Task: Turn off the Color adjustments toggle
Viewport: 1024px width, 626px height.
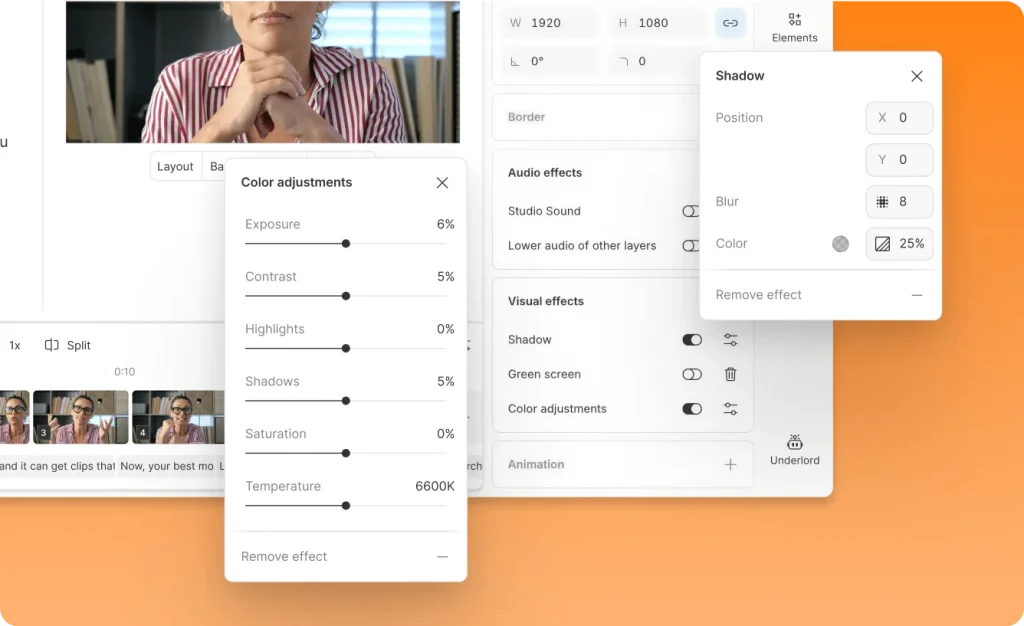Action: (692, 409)
